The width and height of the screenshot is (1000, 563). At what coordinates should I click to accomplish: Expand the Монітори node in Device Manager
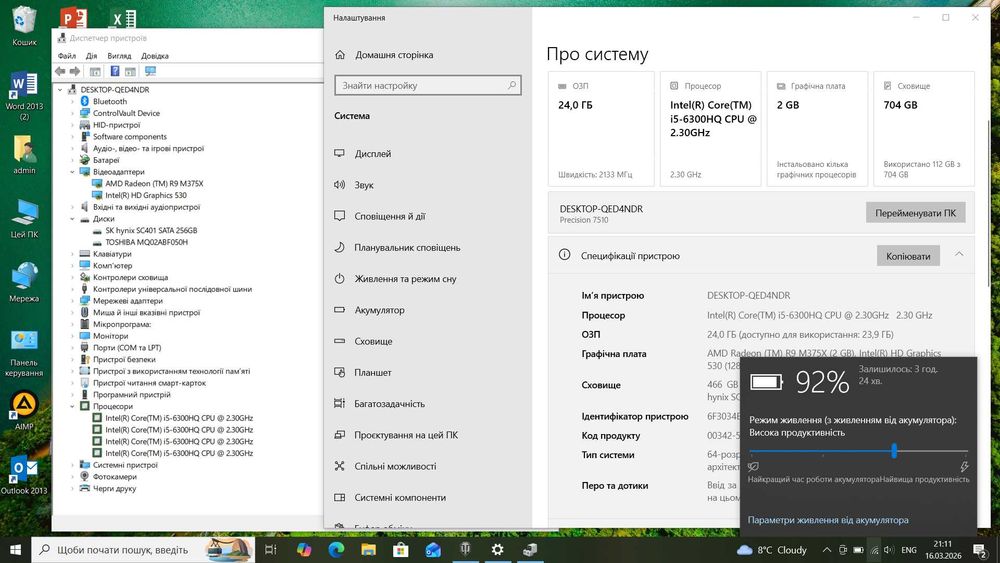(72, 336)
